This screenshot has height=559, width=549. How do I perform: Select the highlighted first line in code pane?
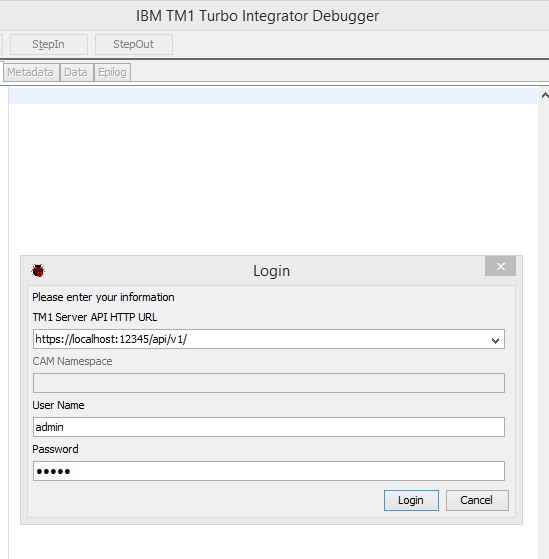pyautogui.click(x=273, y=96)
